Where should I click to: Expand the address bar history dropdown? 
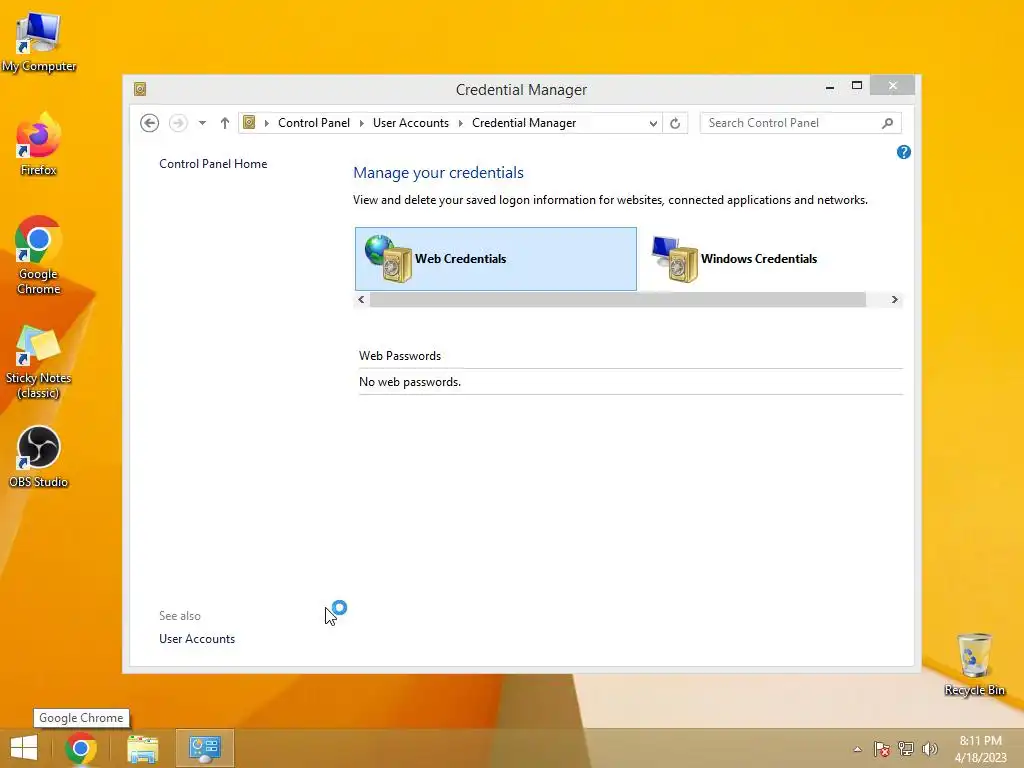[x=652, y=123]
